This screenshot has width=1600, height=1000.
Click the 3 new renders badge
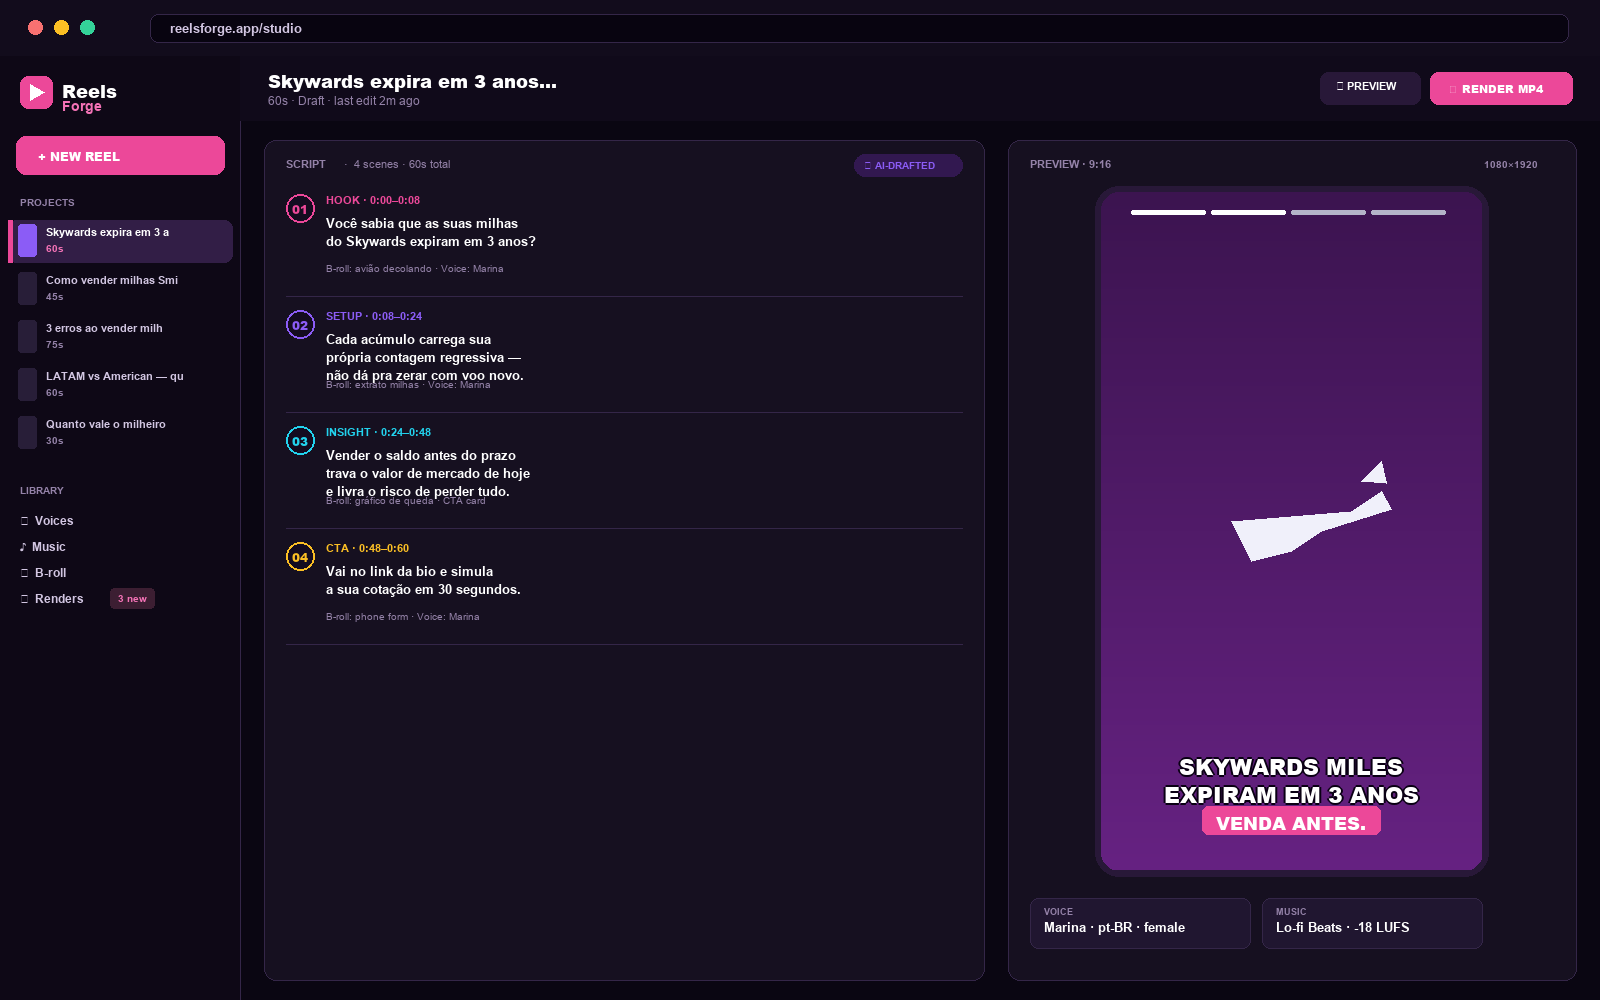pos(132,599)
